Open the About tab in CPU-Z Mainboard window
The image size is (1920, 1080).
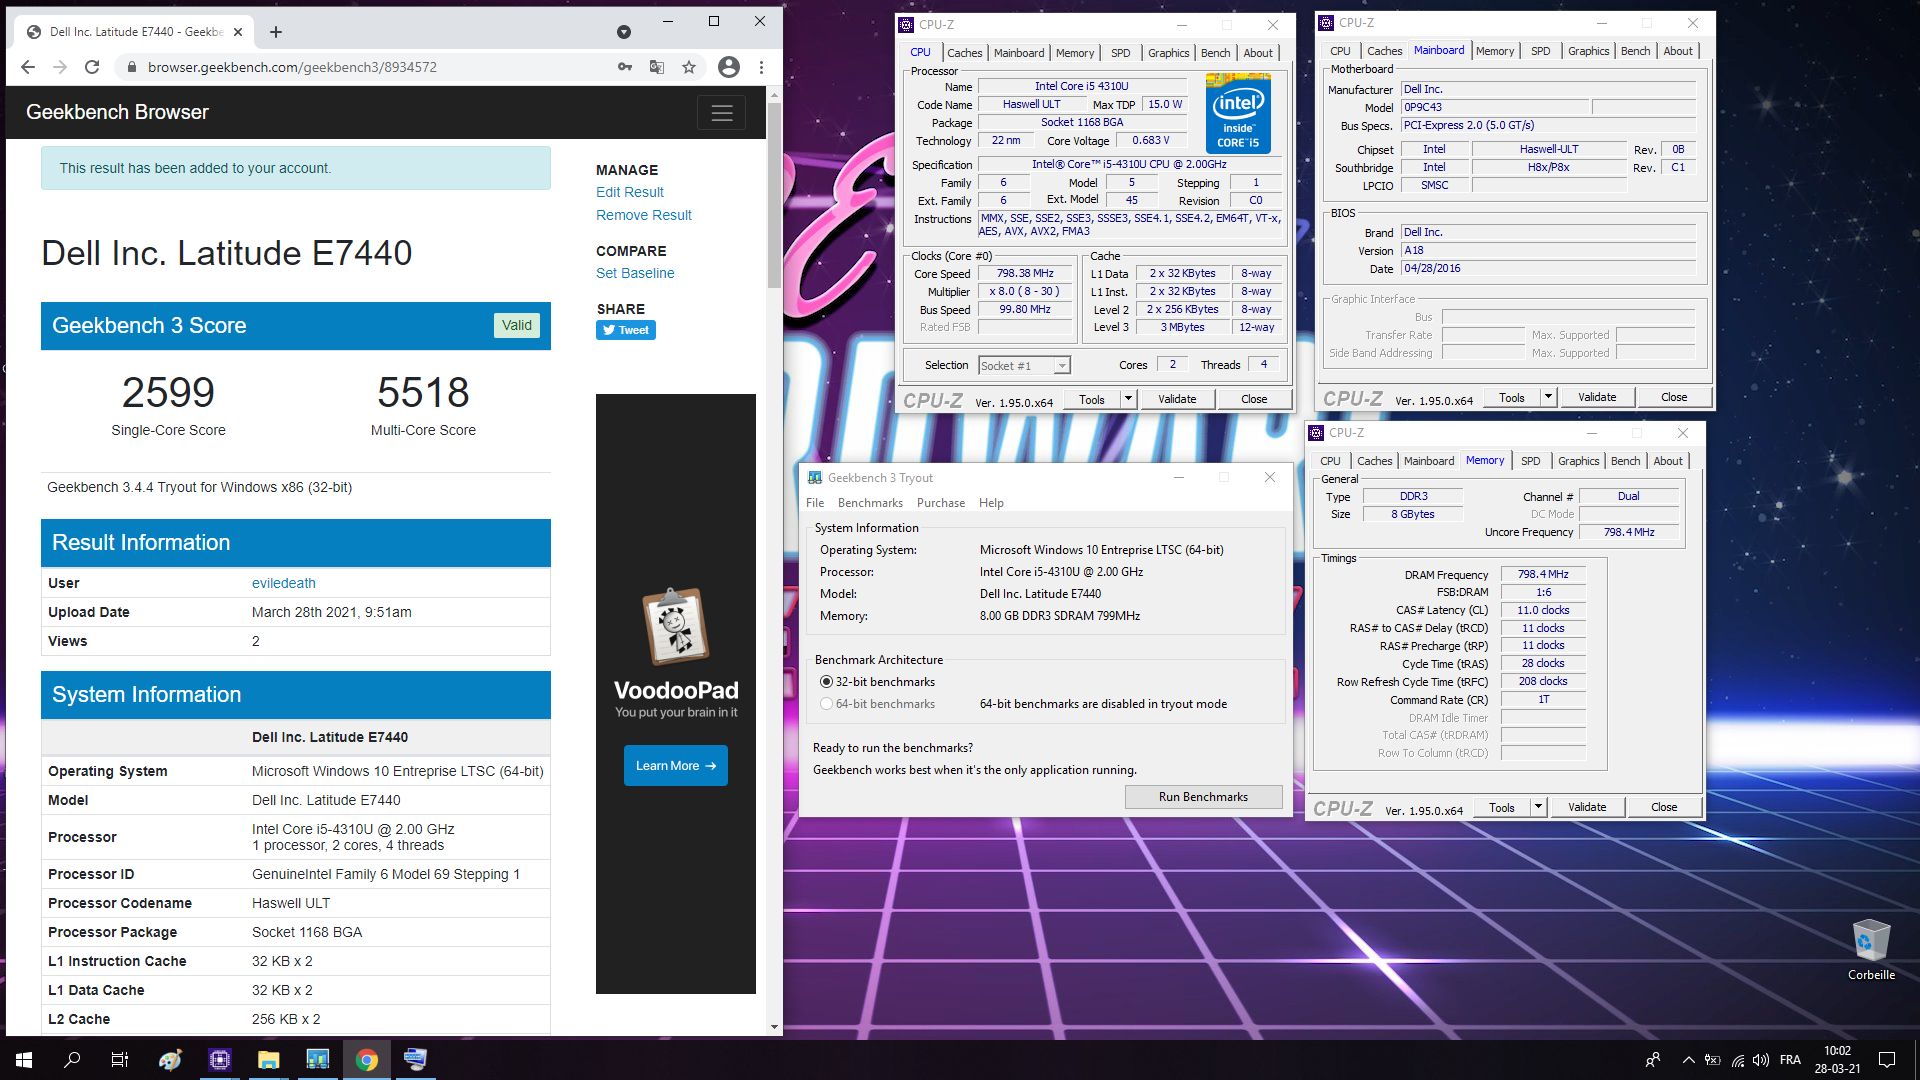(1678, 51)
